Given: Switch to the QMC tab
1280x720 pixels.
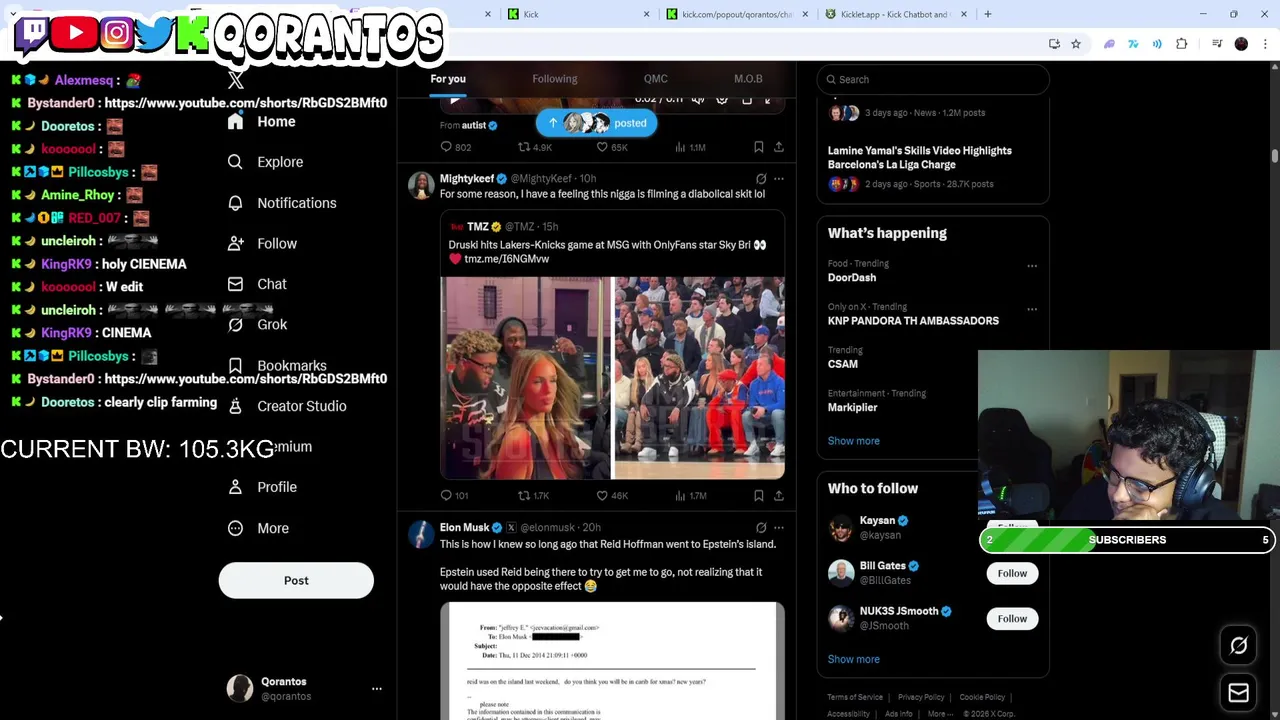Looking at the screenshot, I should [656, 79].
